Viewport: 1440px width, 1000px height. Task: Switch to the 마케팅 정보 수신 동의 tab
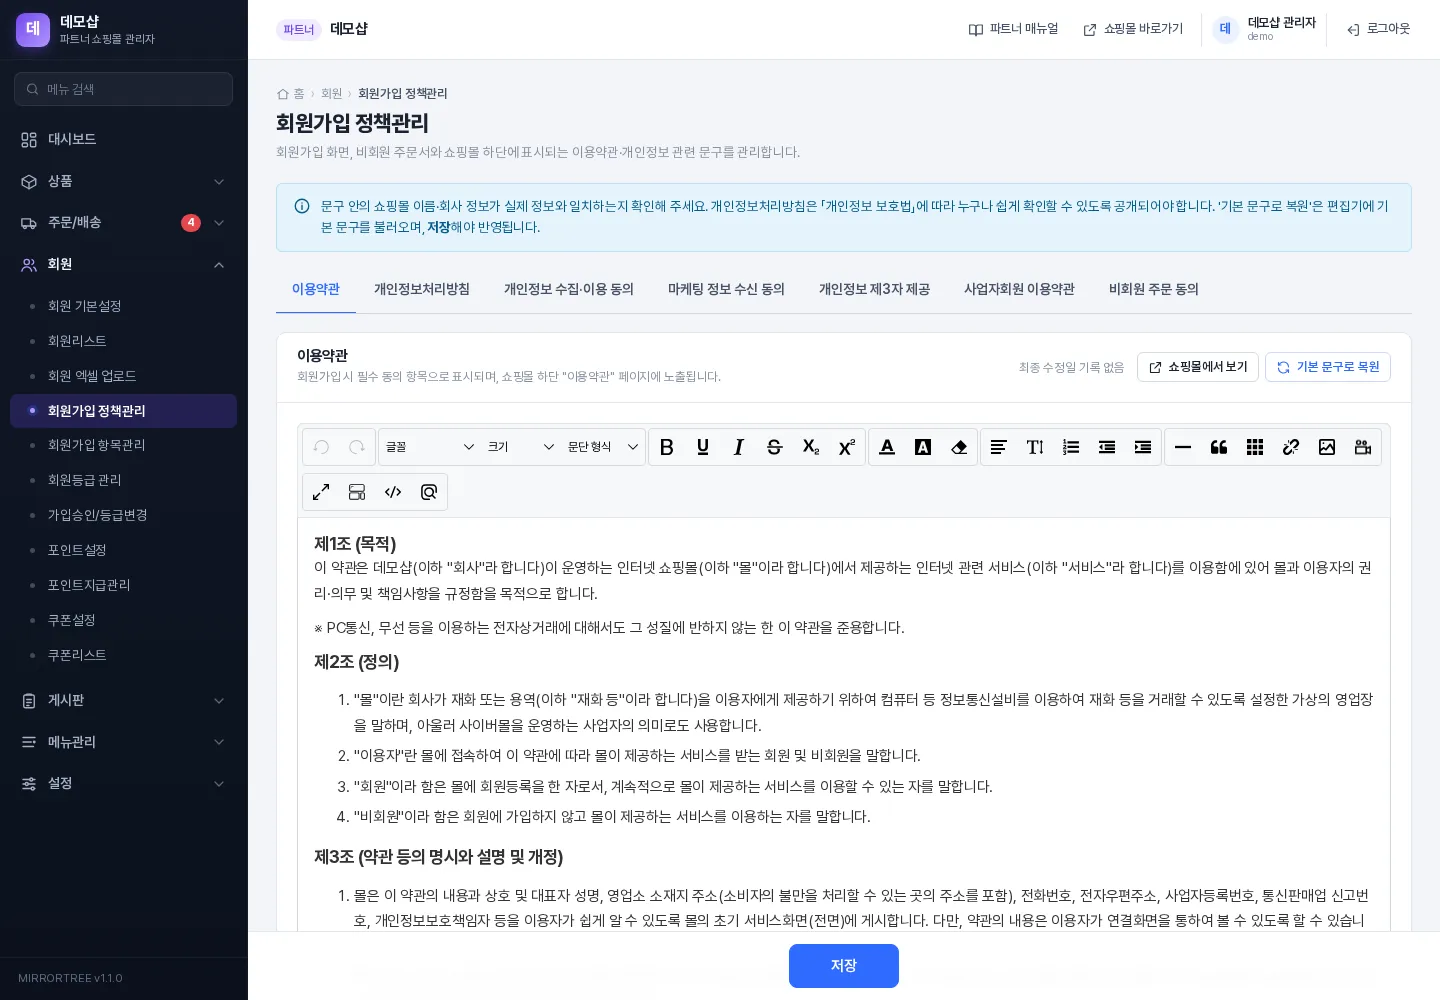pyautogui.click(x=726, y=289)
